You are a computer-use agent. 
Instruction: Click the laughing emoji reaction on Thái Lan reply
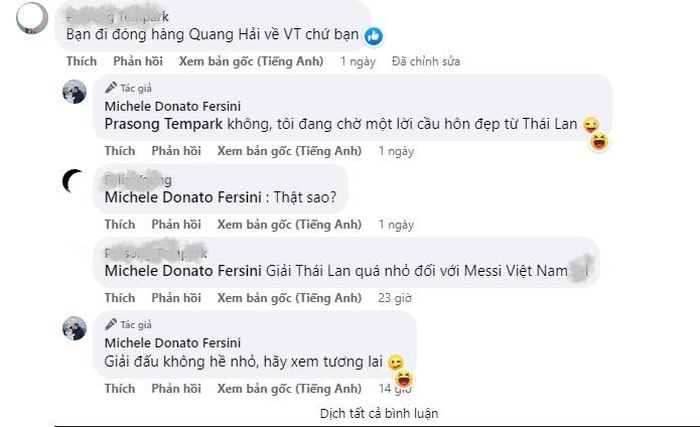(599, 142)
